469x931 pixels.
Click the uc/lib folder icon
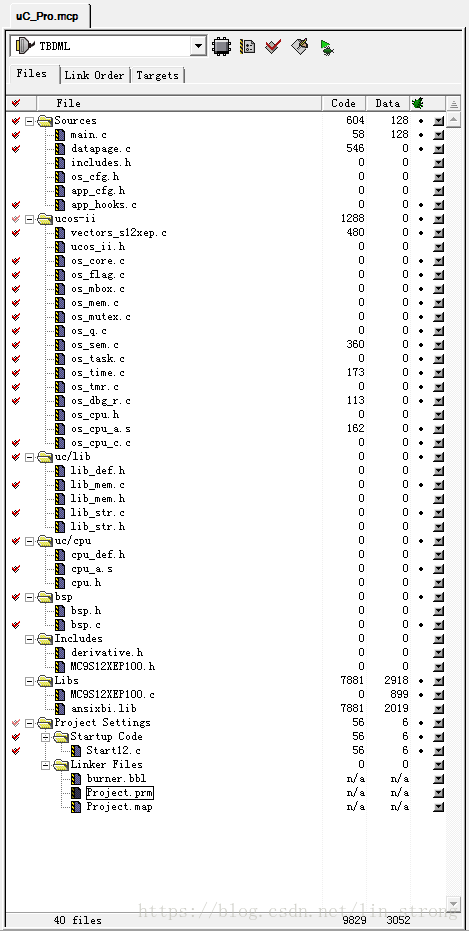[45, 457]
